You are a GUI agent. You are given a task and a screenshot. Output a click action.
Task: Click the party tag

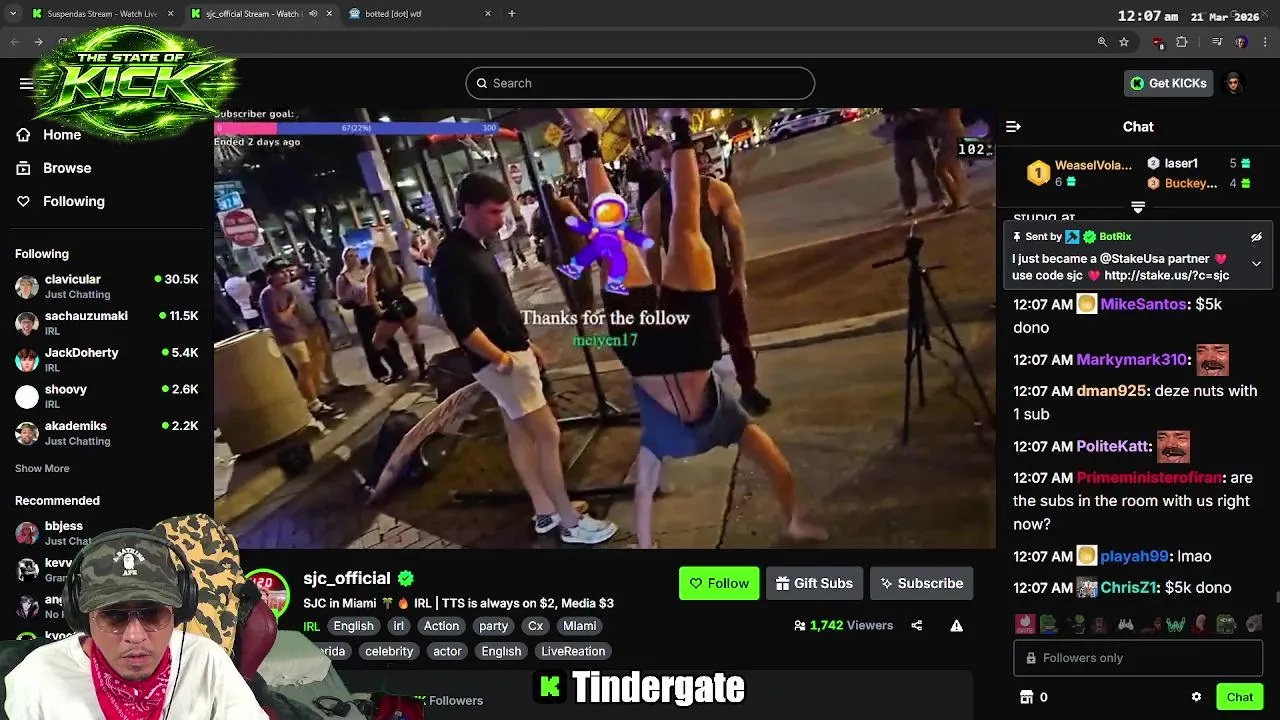pyautogui.click(x=493, y=626)
